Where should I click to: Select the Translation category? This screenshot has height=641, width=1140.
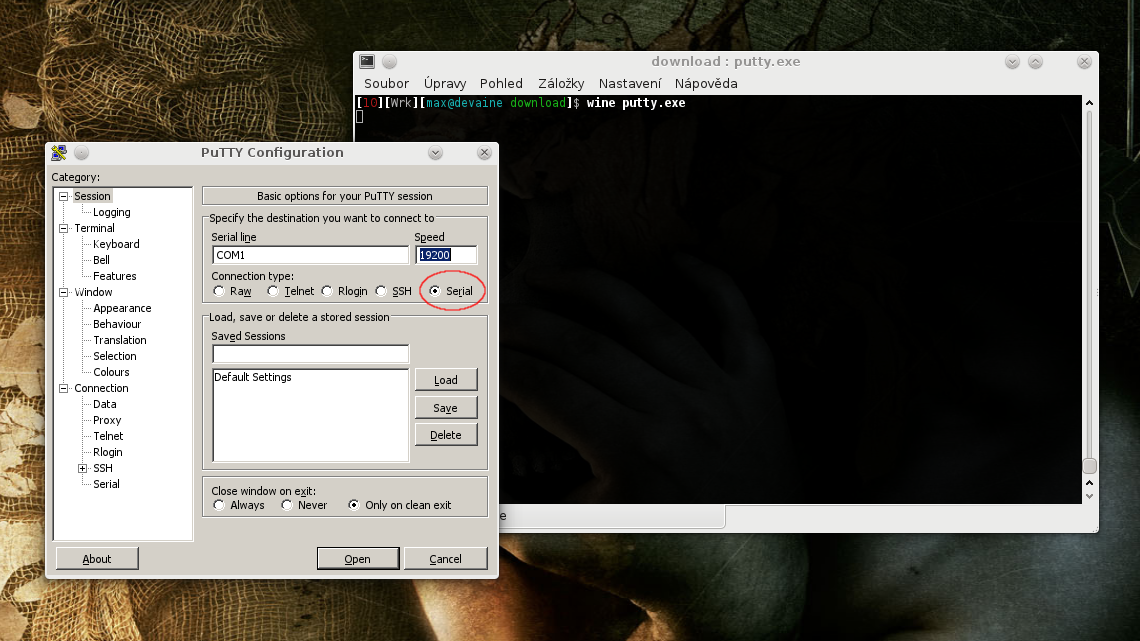tap(120, 340)
